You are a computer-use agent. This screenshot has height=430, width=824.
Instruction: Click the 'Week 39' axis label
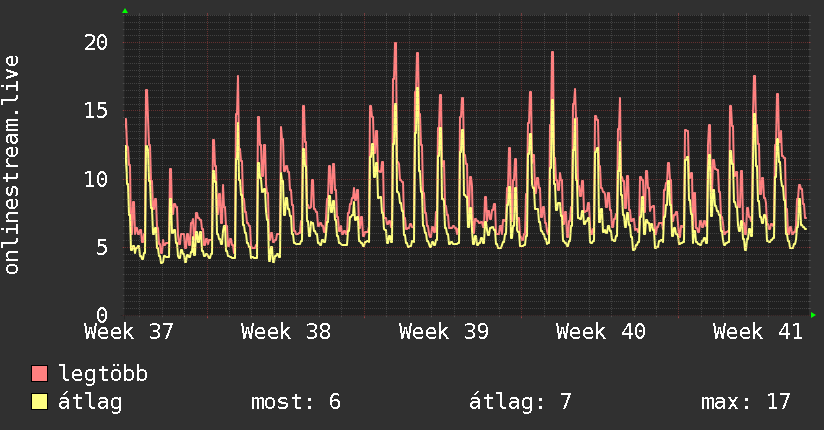tap(444, 332)
